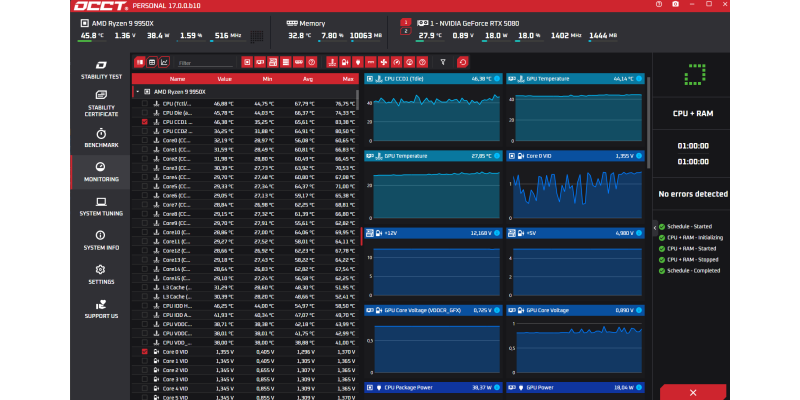Open the Settings page
This screenshot has width=800, height=400.
coord(101,275)
